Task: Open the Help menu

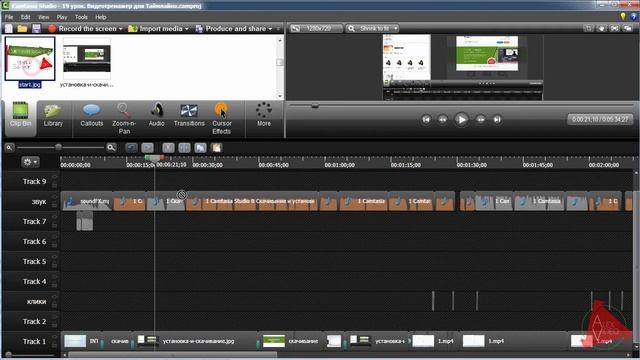Action: [x=101, y=17]
